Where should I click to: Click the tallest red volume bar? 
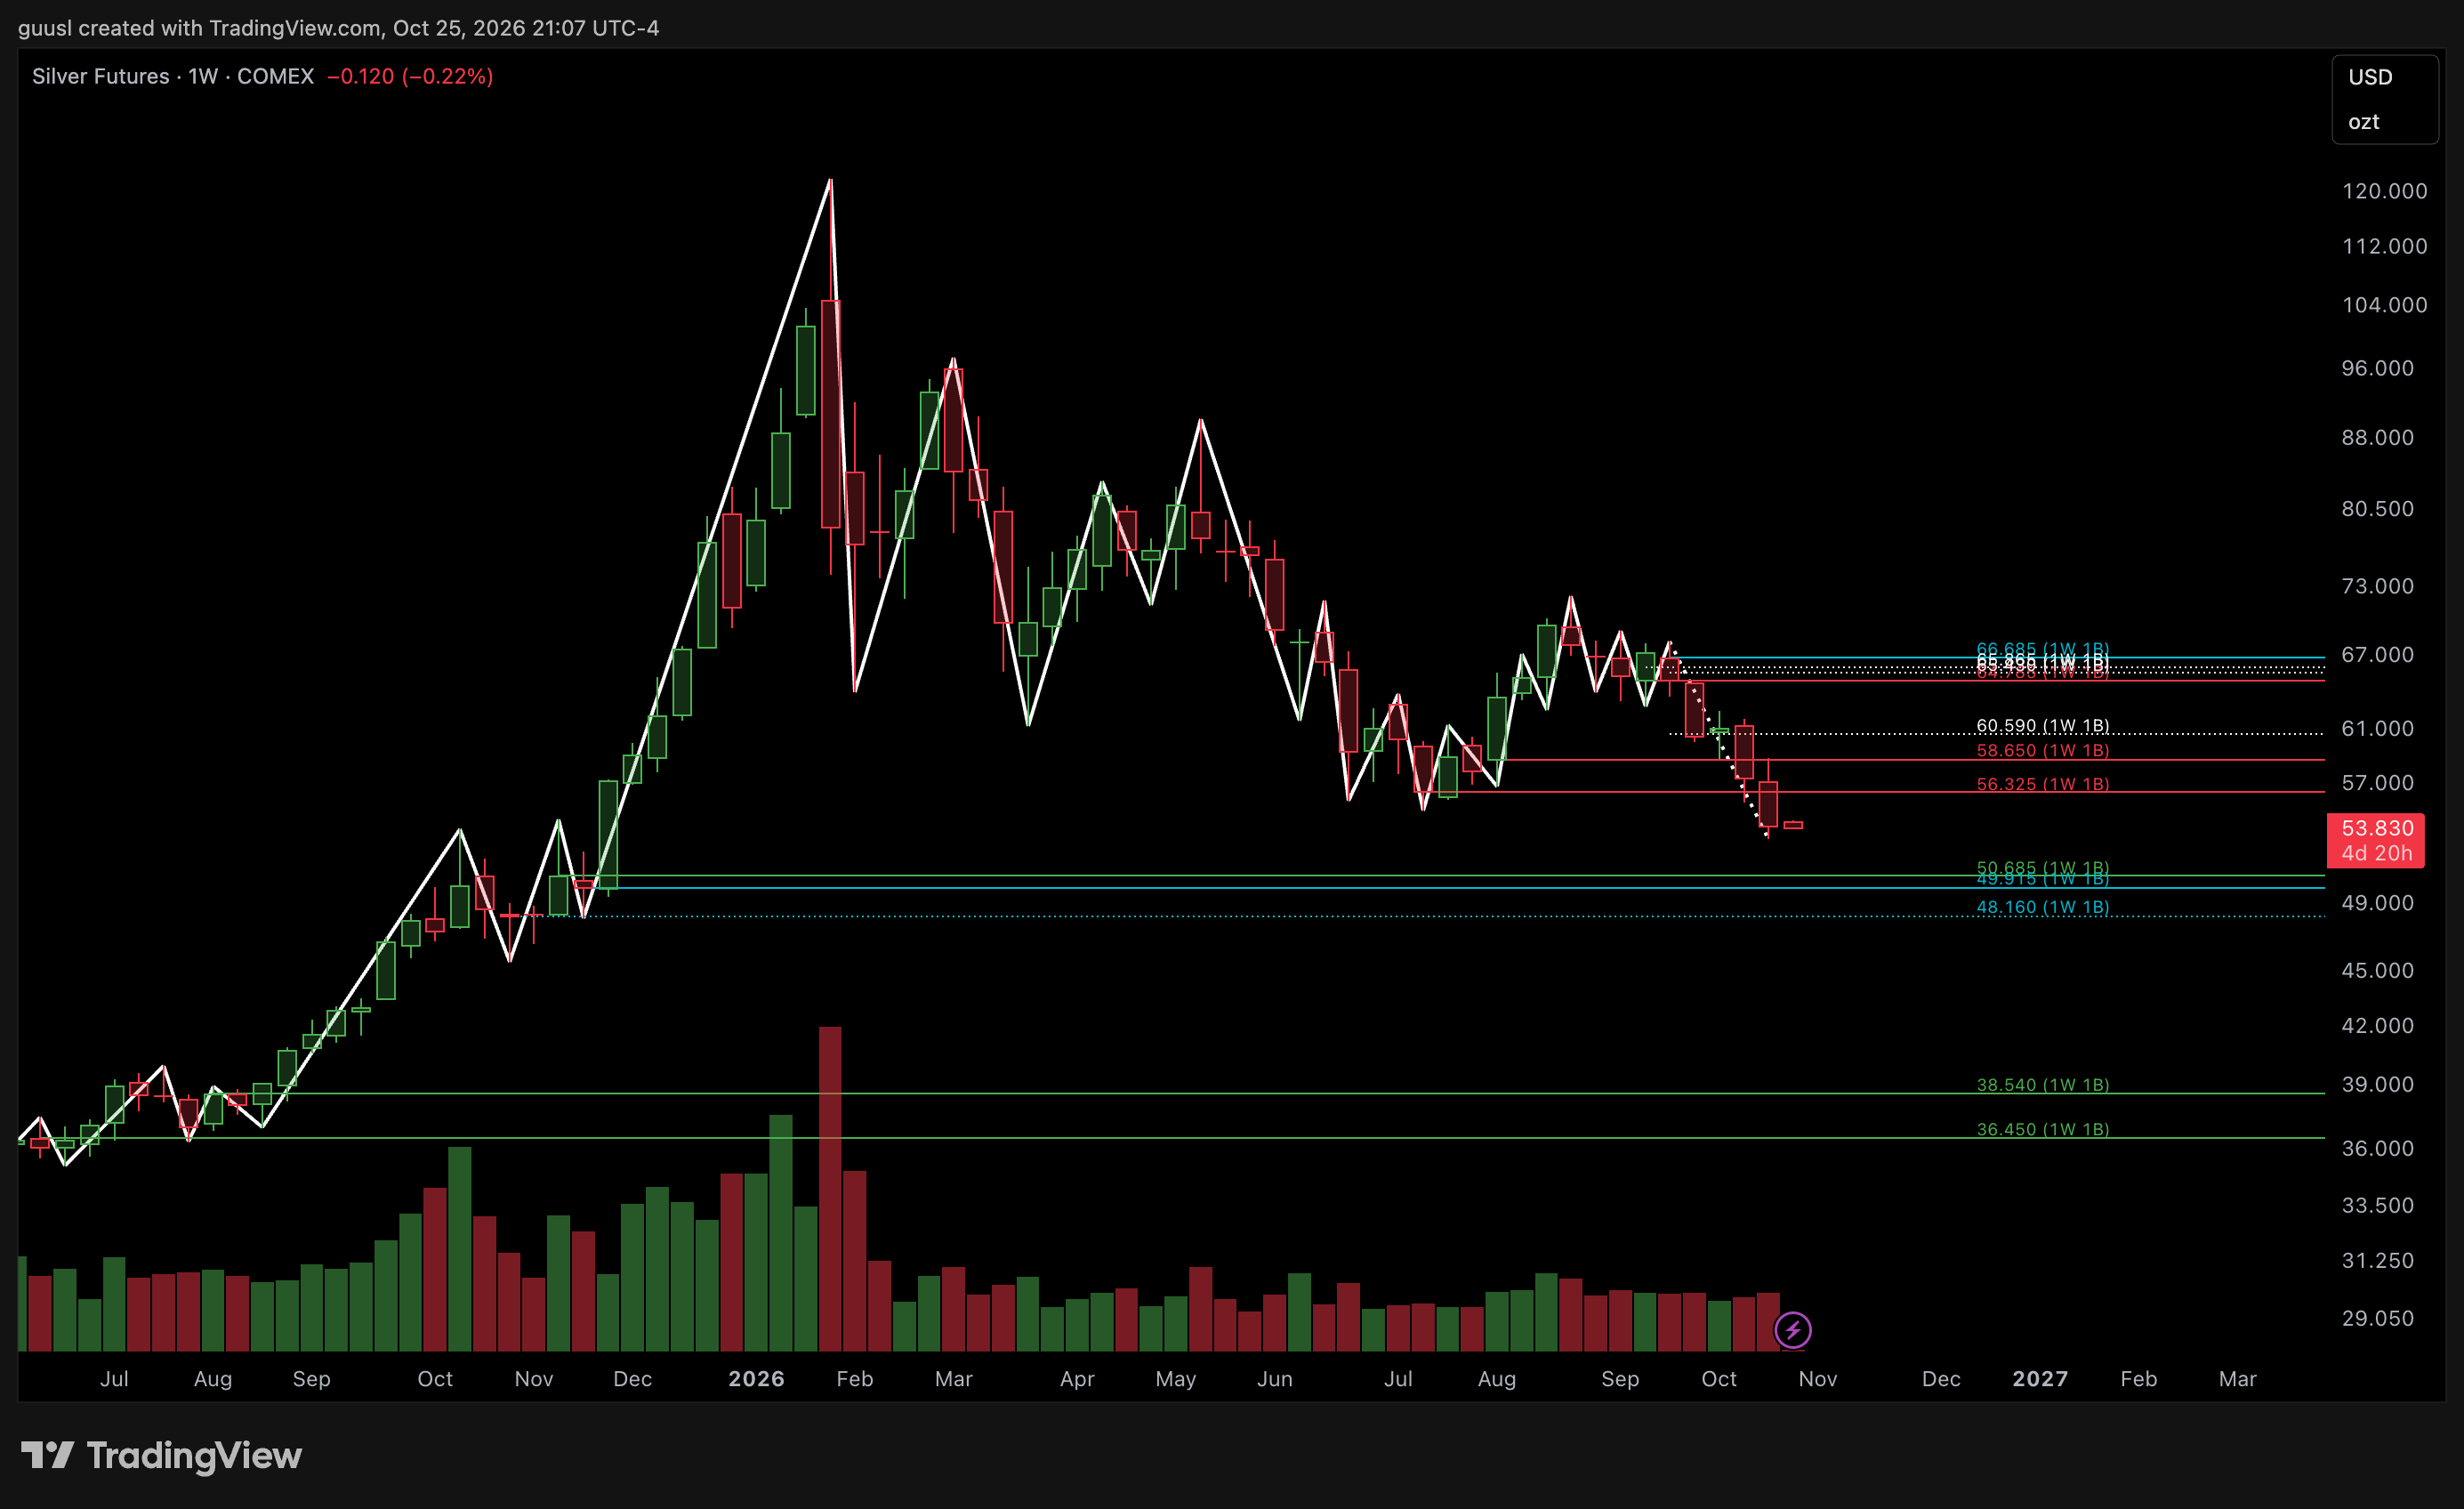830,1189
